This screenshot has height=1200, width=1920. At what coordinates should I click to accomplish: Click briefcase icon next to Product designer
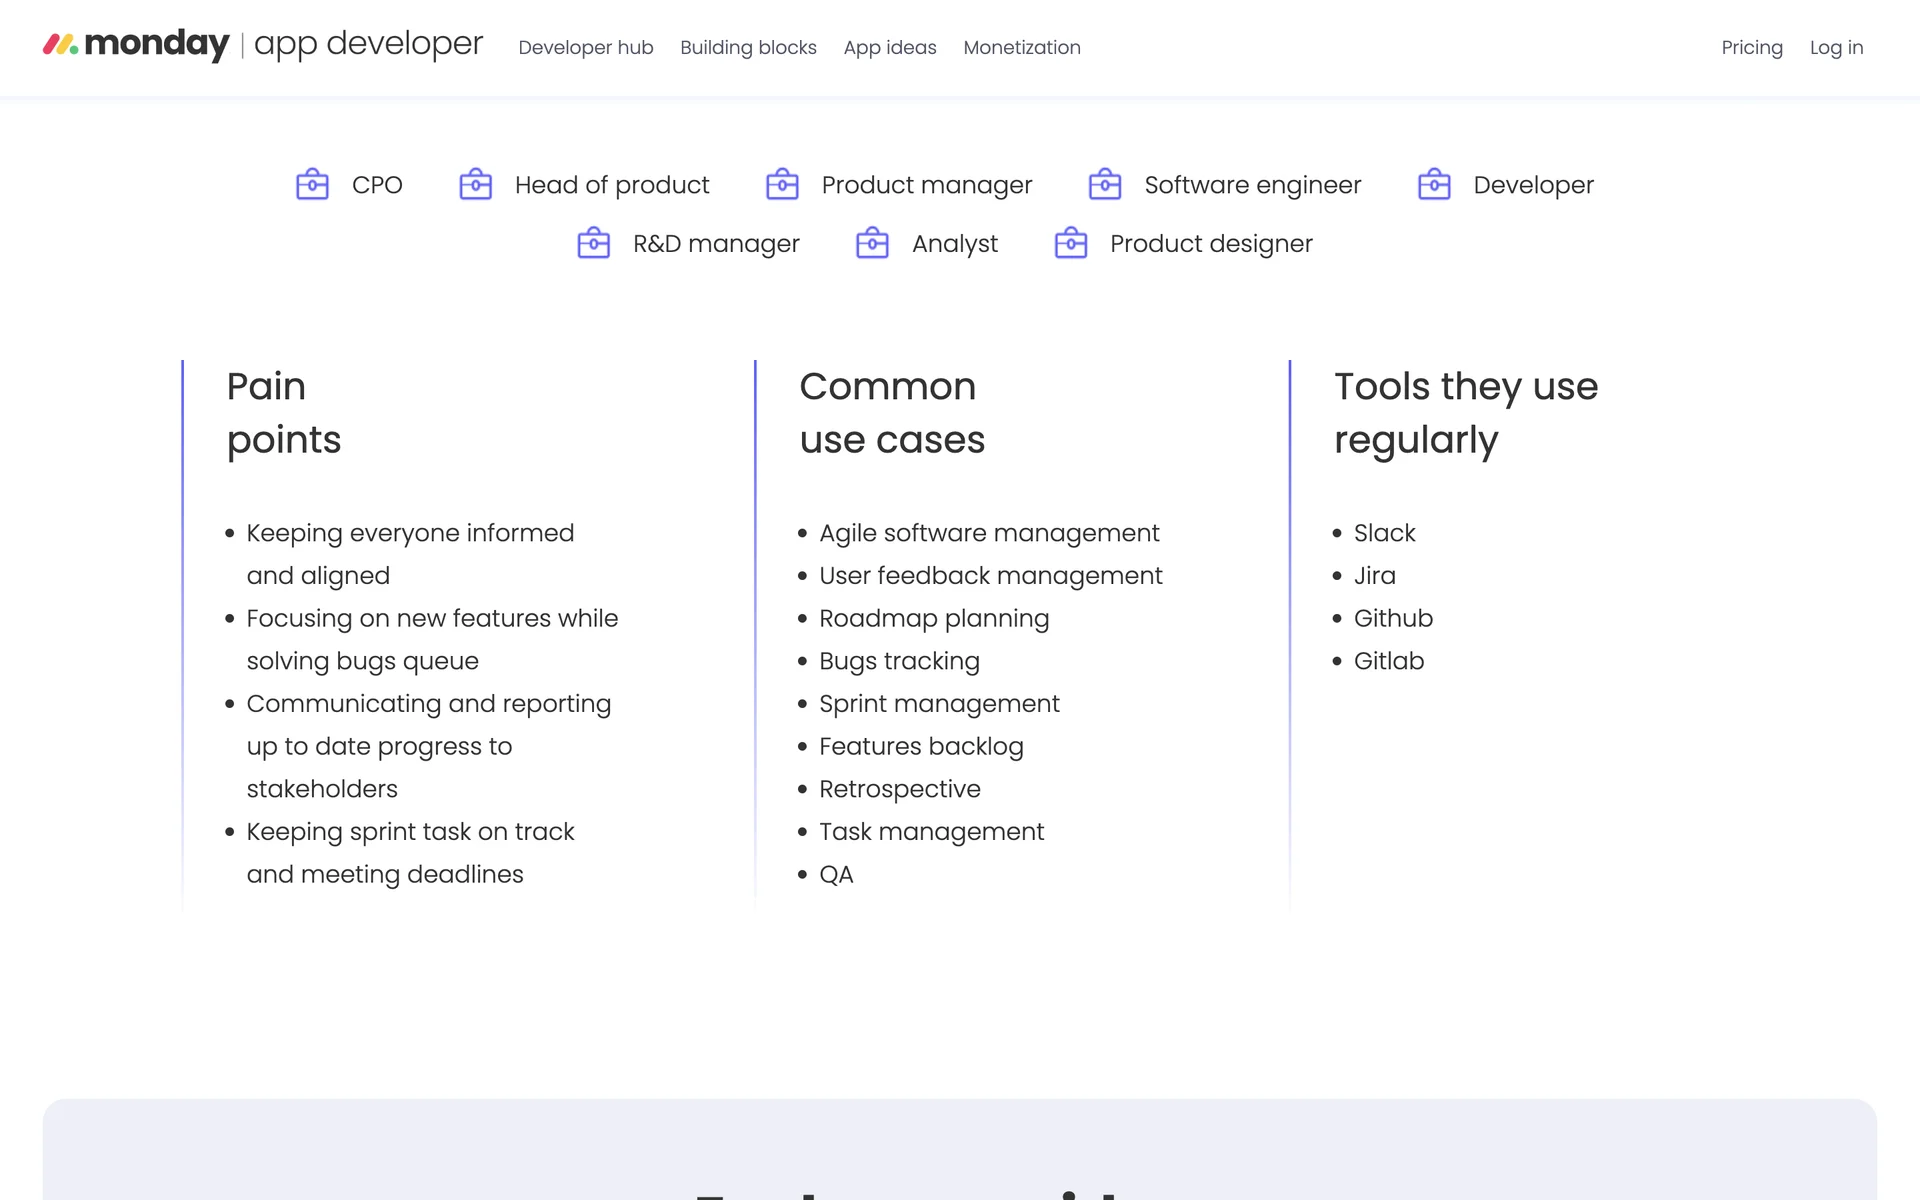(1071, 244)
